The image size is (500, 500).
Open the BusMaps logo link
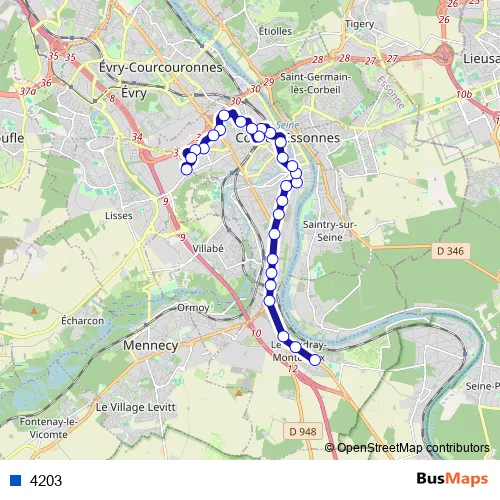tap(452, 479)
